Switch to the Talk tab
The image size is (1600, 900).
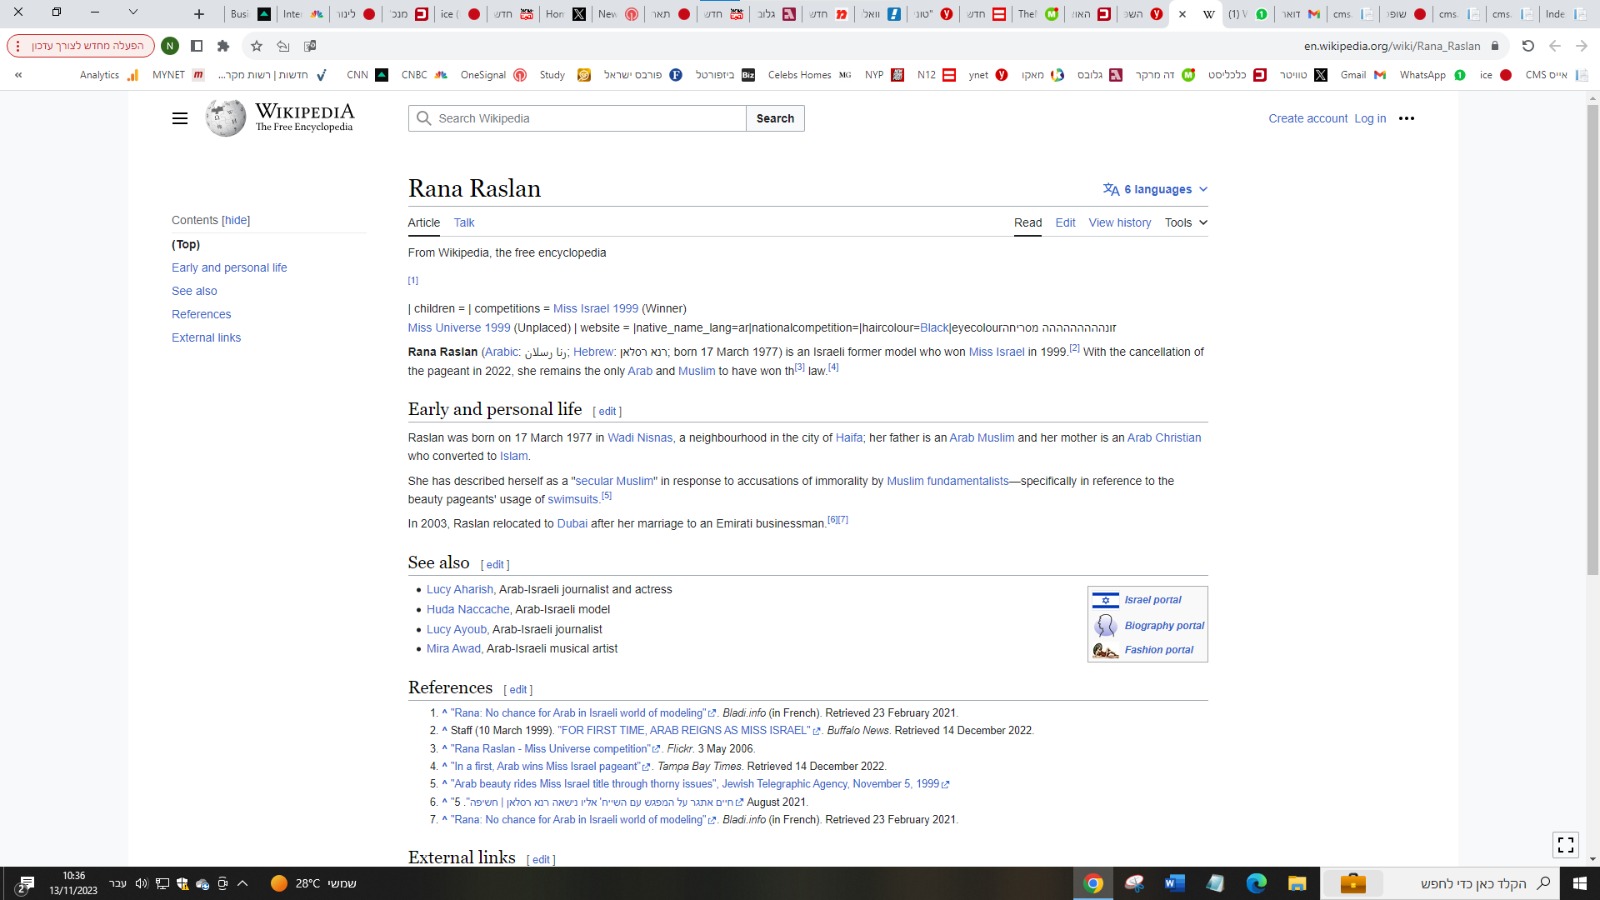coord(464,223)
